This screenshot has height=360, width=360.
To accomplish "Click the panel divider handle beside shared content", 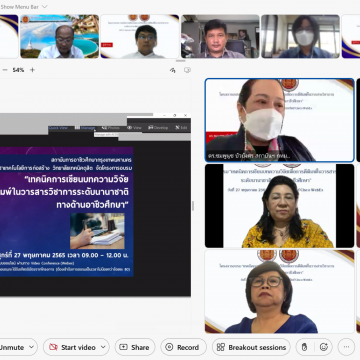I will click(x=193, y=206).
